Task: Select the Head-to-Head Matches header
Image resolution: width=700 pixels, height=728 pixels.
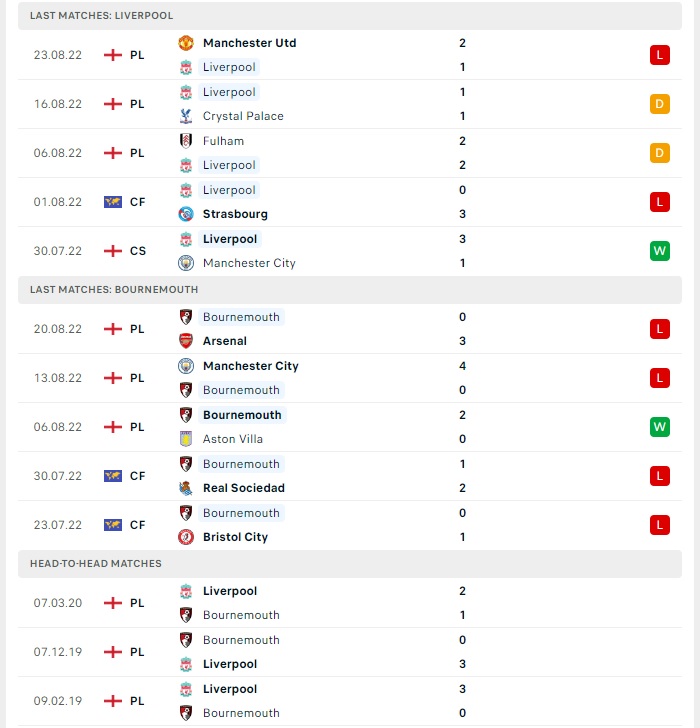Action: click(350, 564)
